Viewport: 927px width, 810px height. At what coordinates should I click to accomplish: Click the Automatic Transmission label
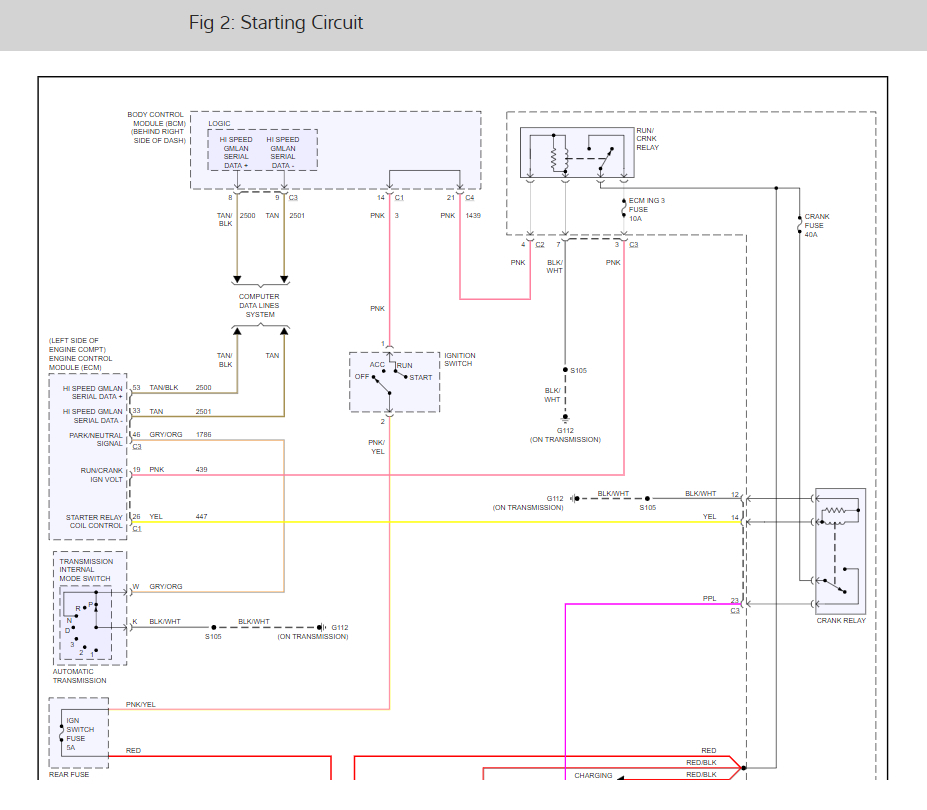coord(79,676)
